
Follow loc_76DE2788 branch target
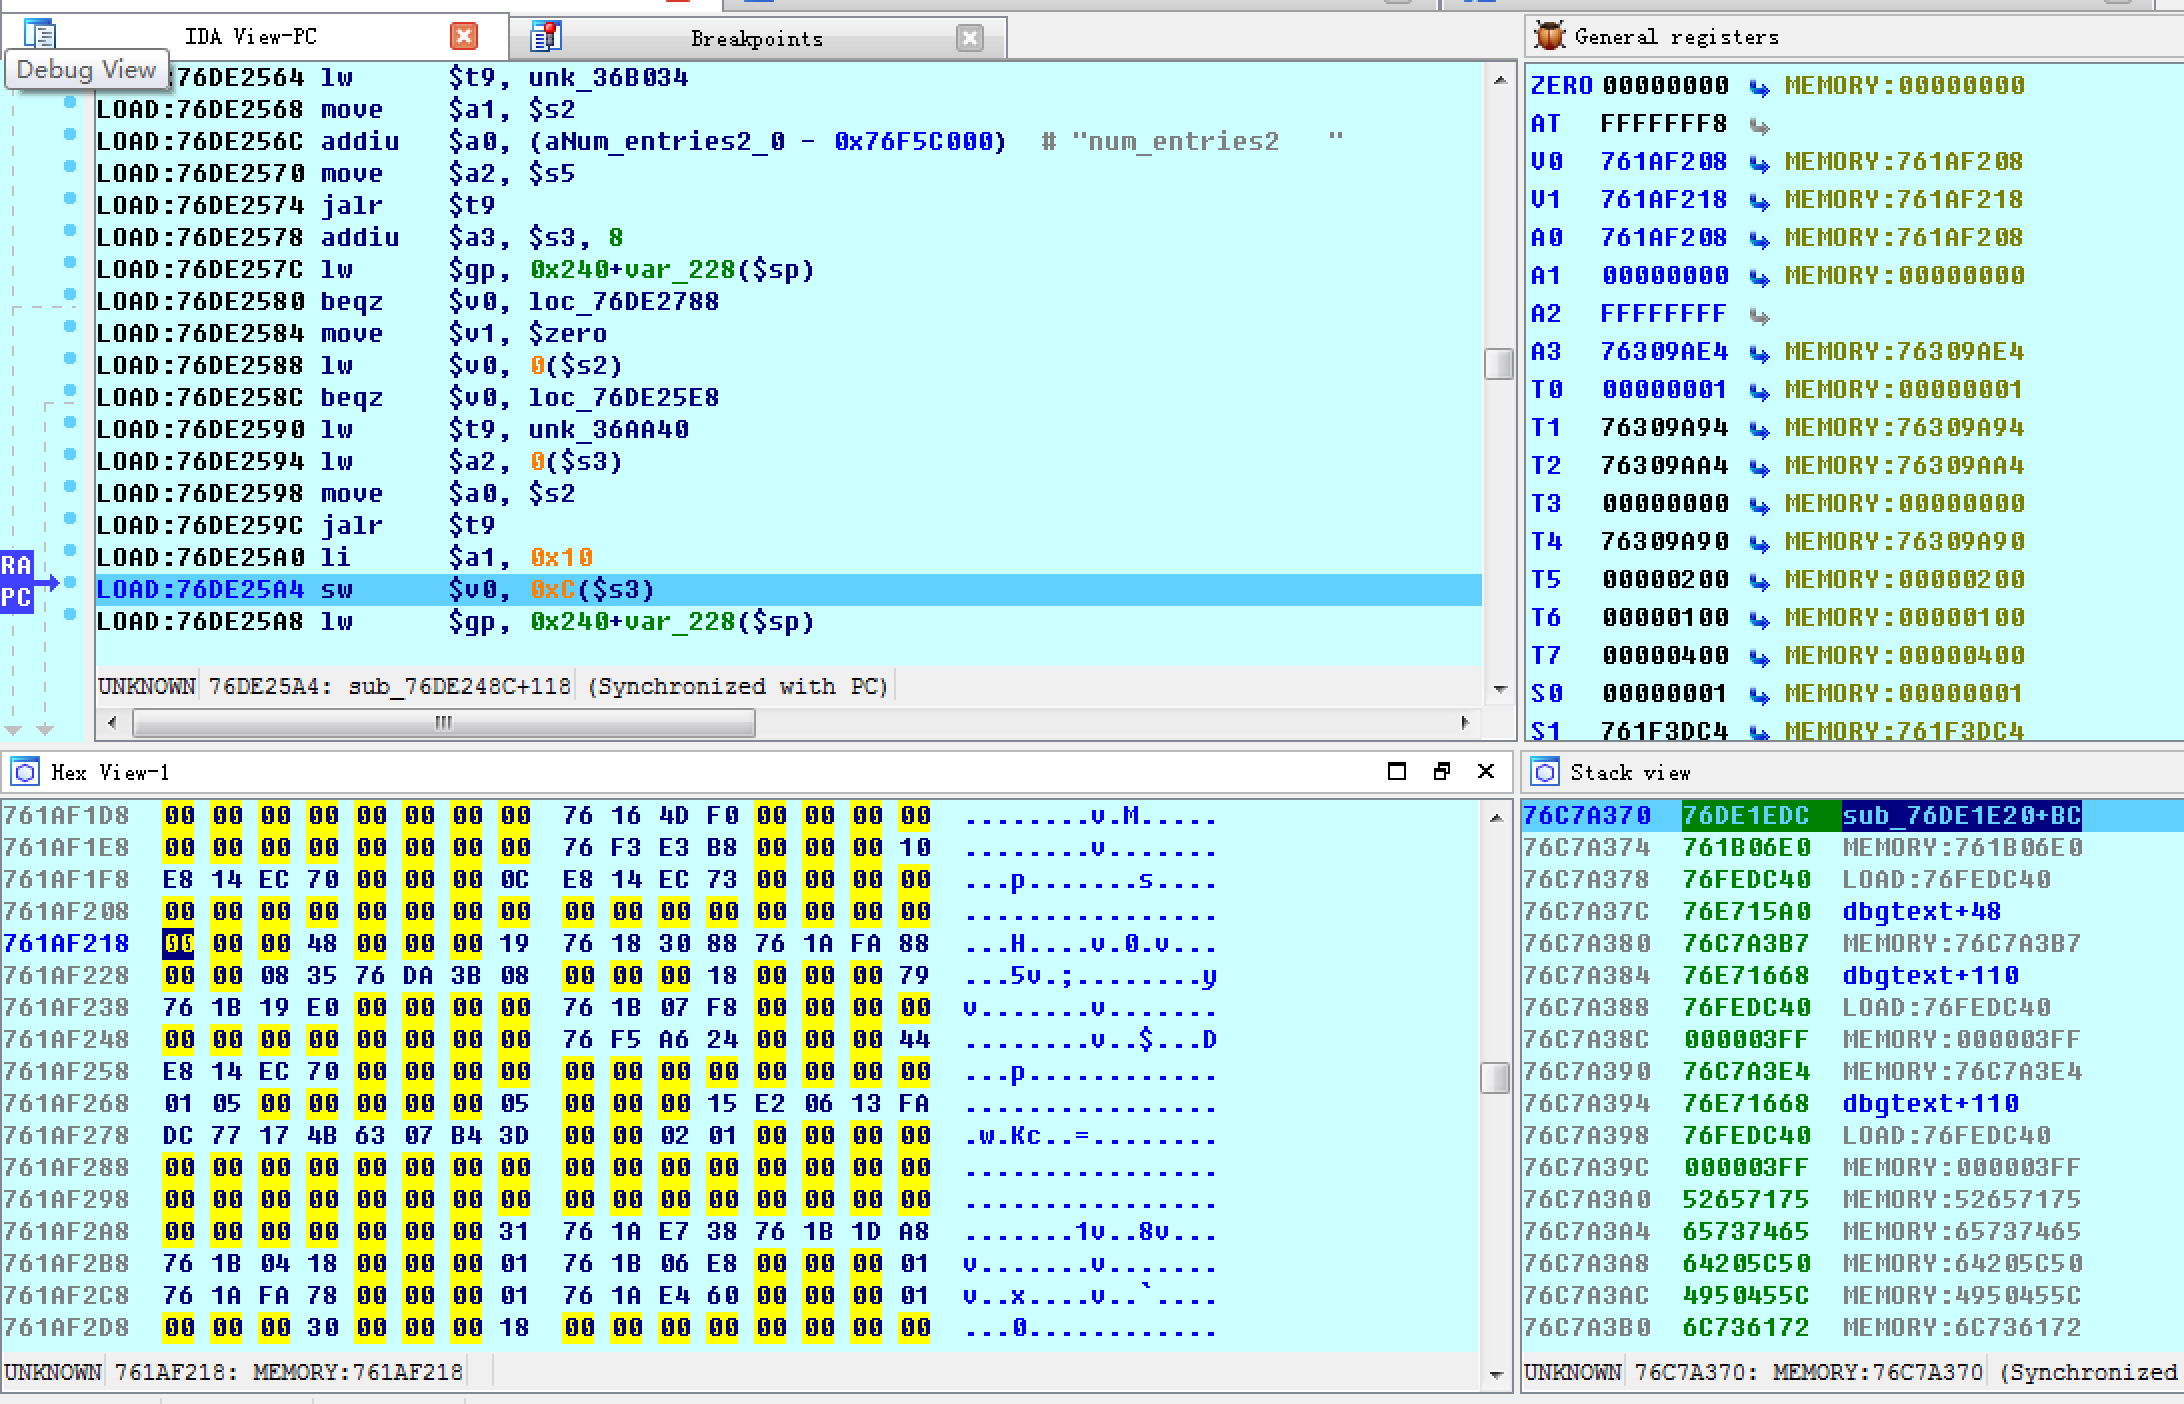point(623,301)
